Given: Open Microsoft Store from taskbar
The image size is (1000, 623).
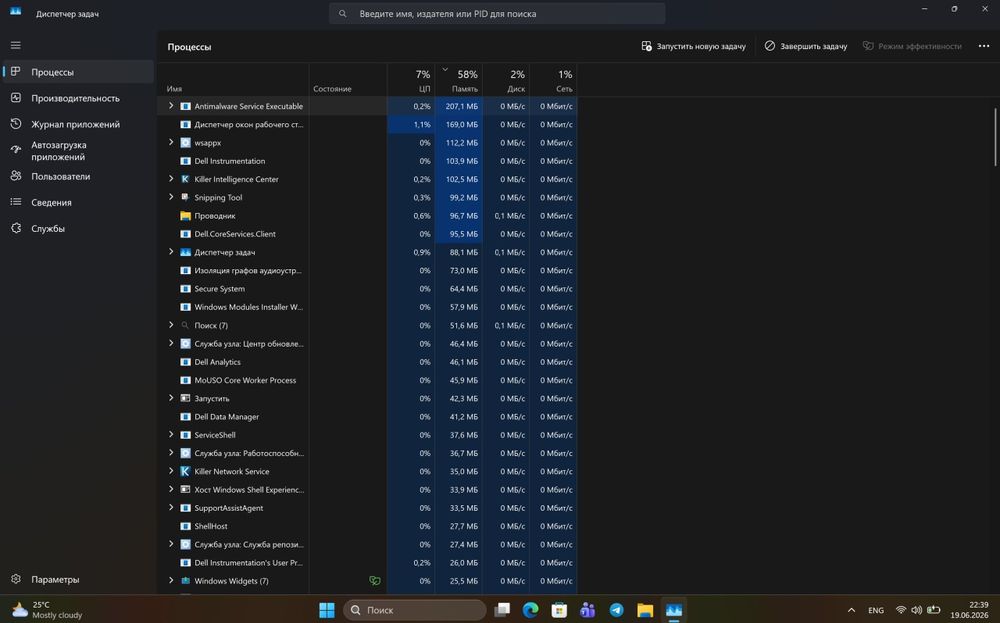Looking at the screenshot, I should 559,610.
